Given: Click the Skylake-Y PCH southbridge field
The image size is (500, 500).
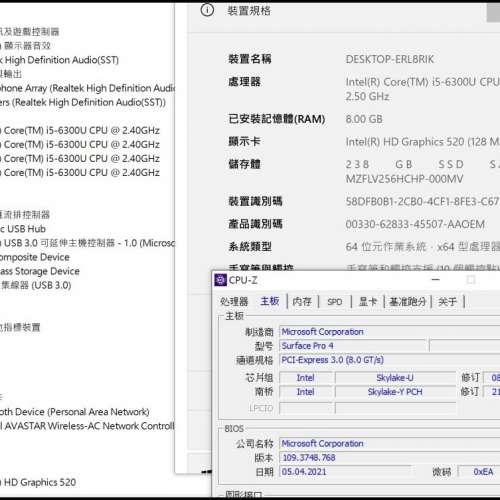Looking at the screenshot, I should click(x=395, y=392).
